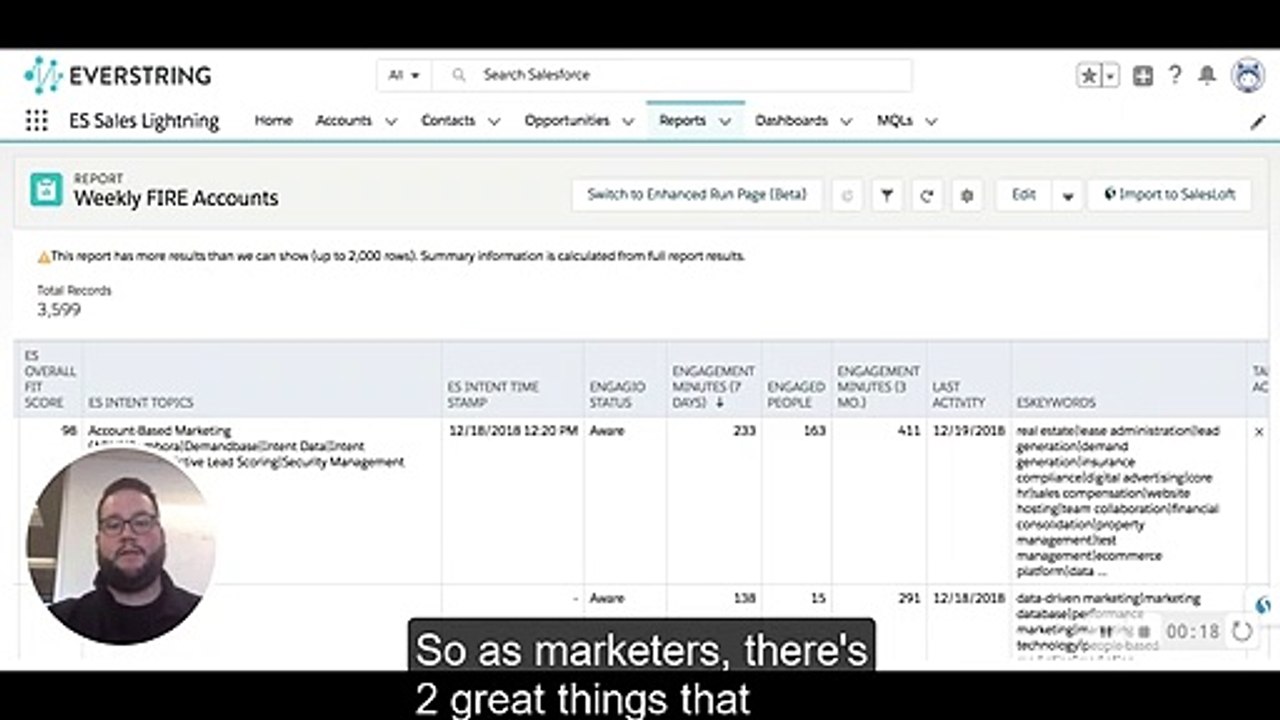This screenshot has height=720, width=1280.
Task: Click the Weekly FIRE Accounts title
Action: pos(176,198)
